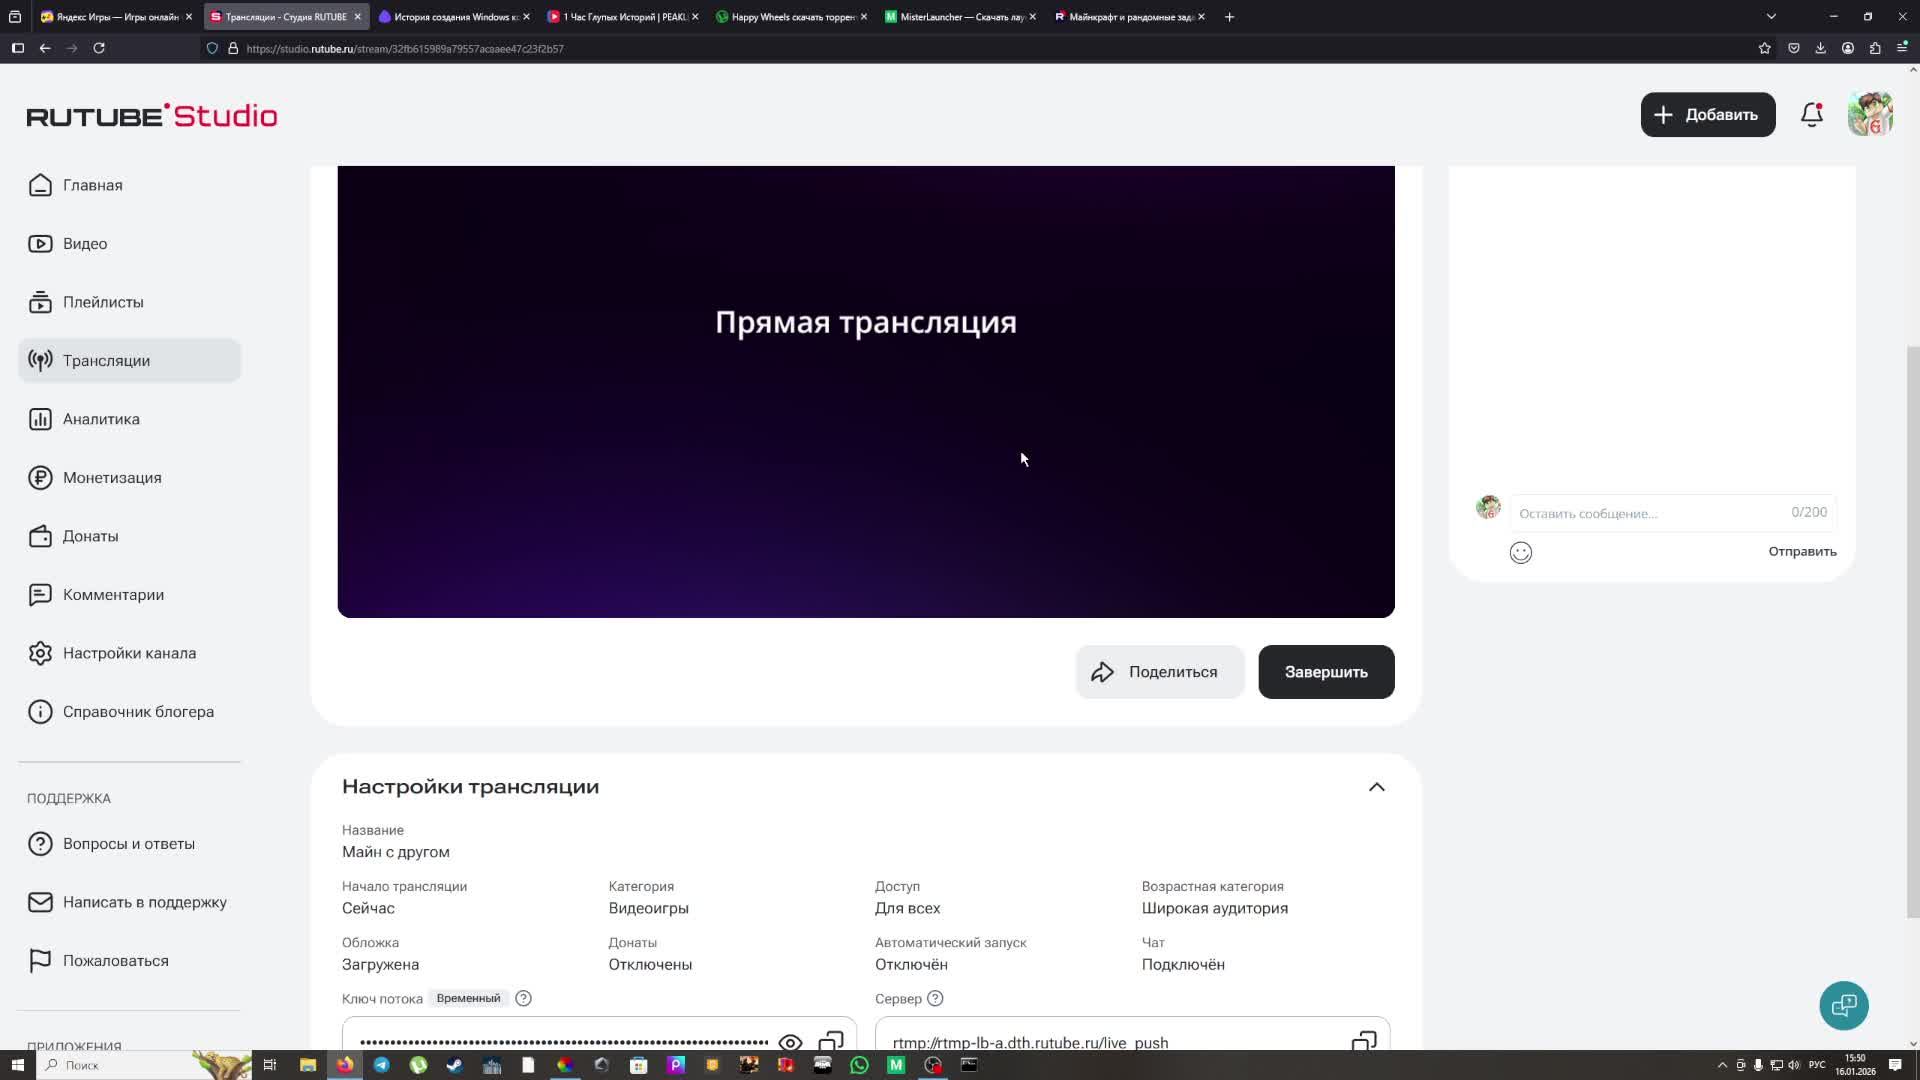1920x1080 pixels.
Task: Collapse the Настройки трансляции section
Action: click(1376, 787)
